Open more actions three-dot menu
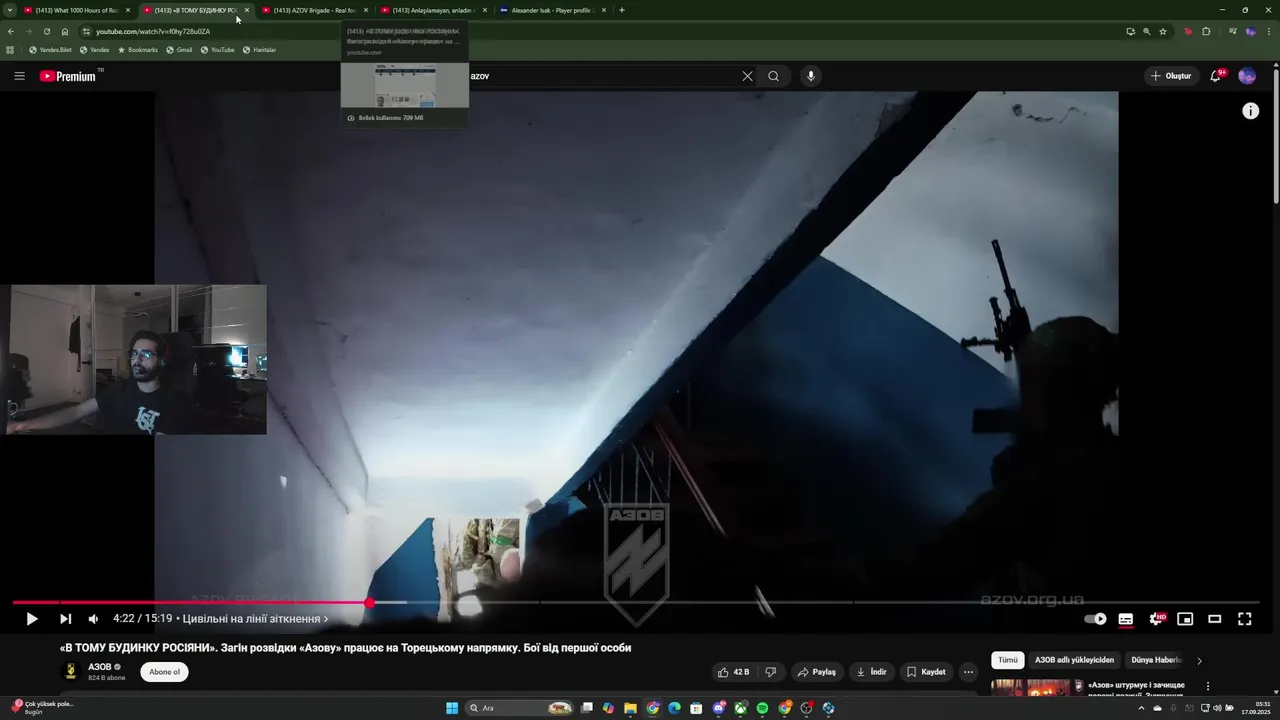 [968, 672]
